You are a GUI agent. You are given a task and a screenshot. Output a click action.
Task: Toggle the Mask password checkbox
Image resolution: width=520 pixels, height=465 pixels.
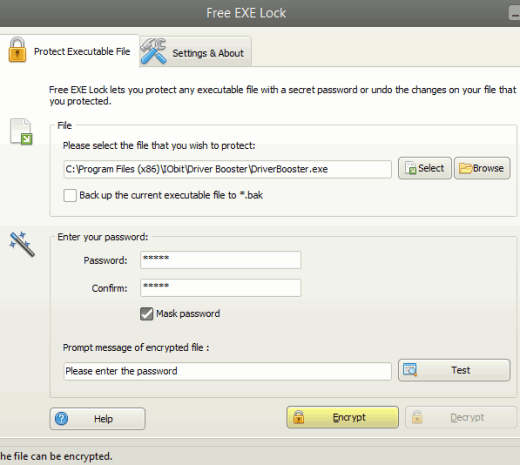click(147, 314)
